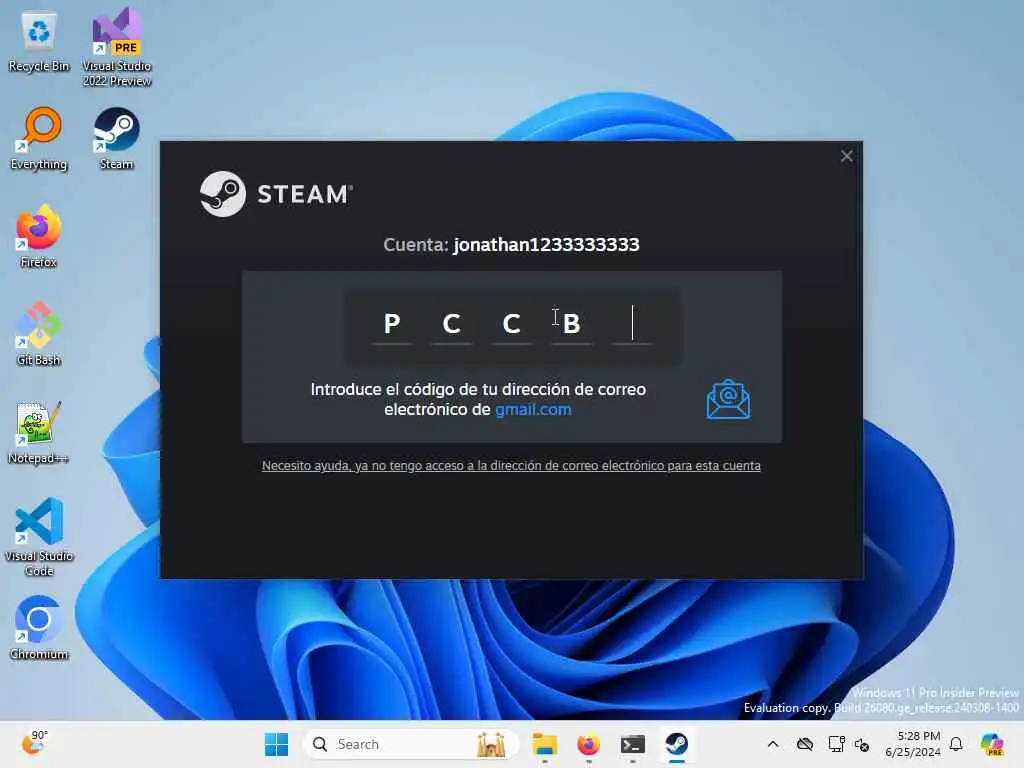Click the fourth code box containing B
The width and height of the screenshot is (1024, 768).
click(x=571, y=324)
